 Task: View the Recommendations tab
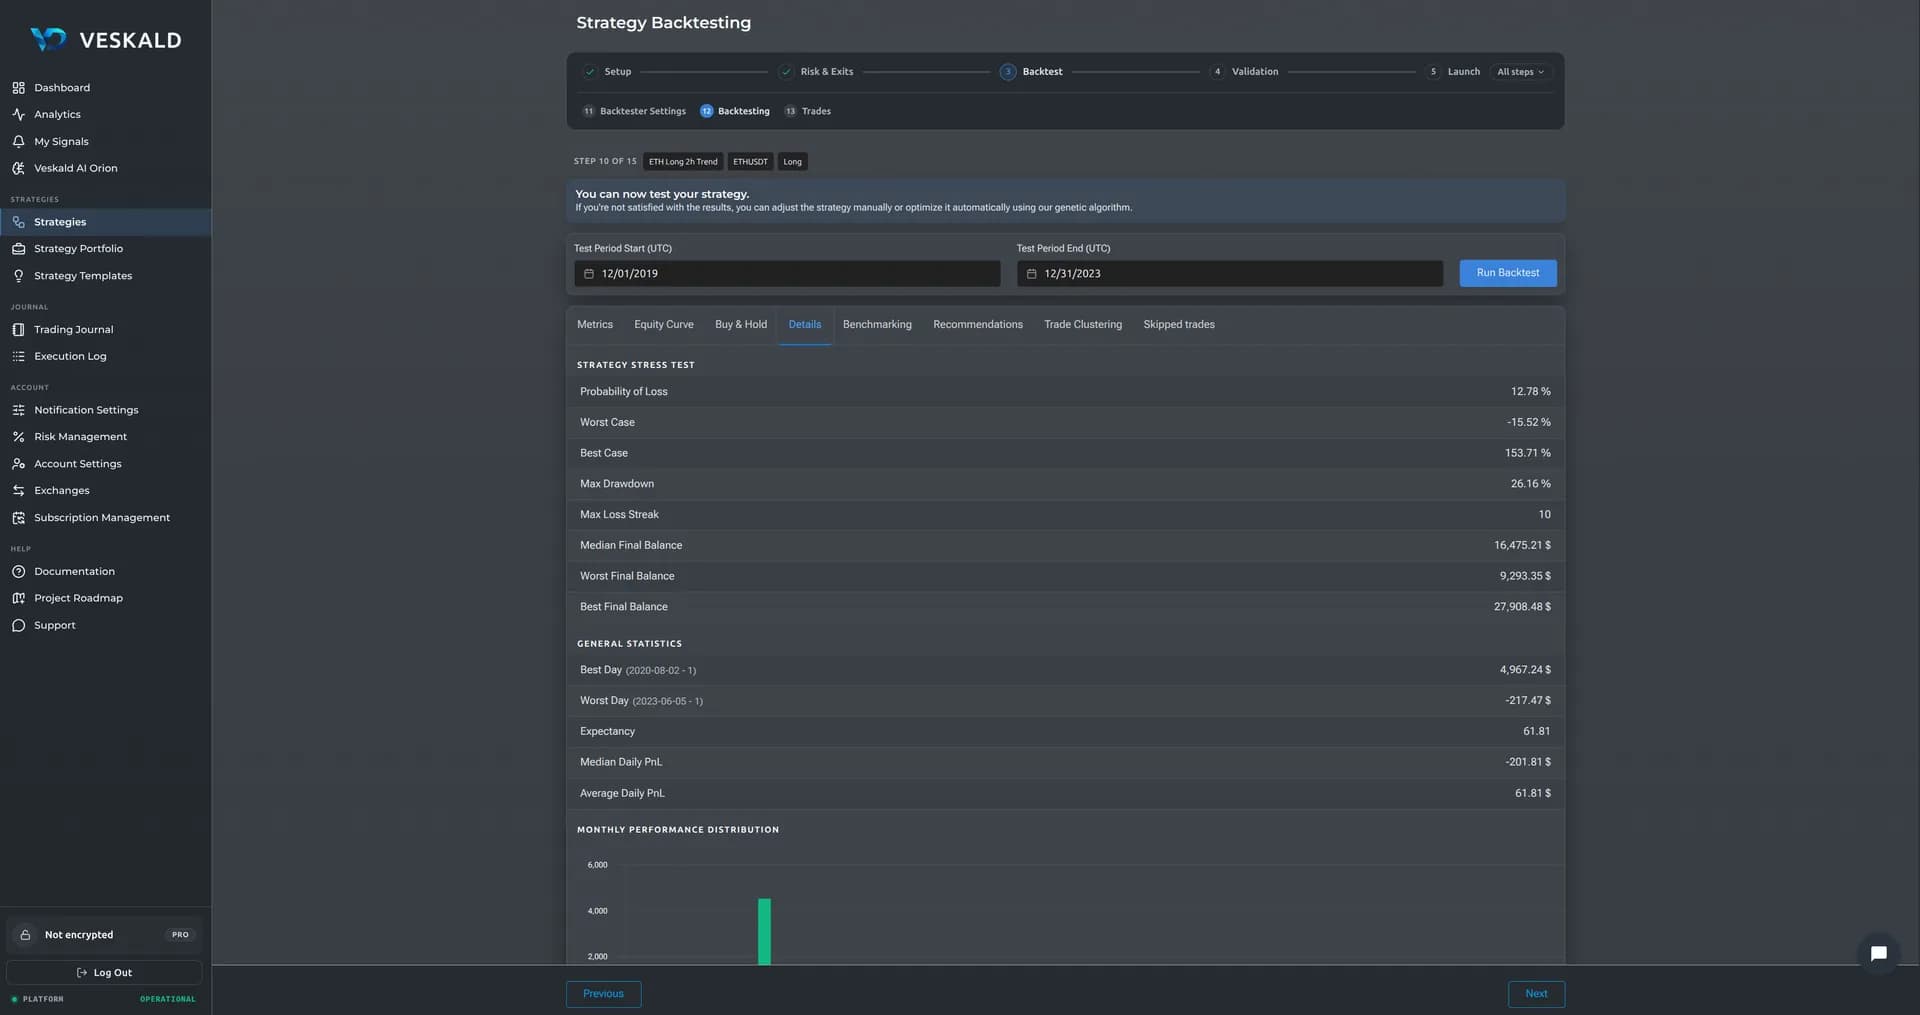pos(978,325)
